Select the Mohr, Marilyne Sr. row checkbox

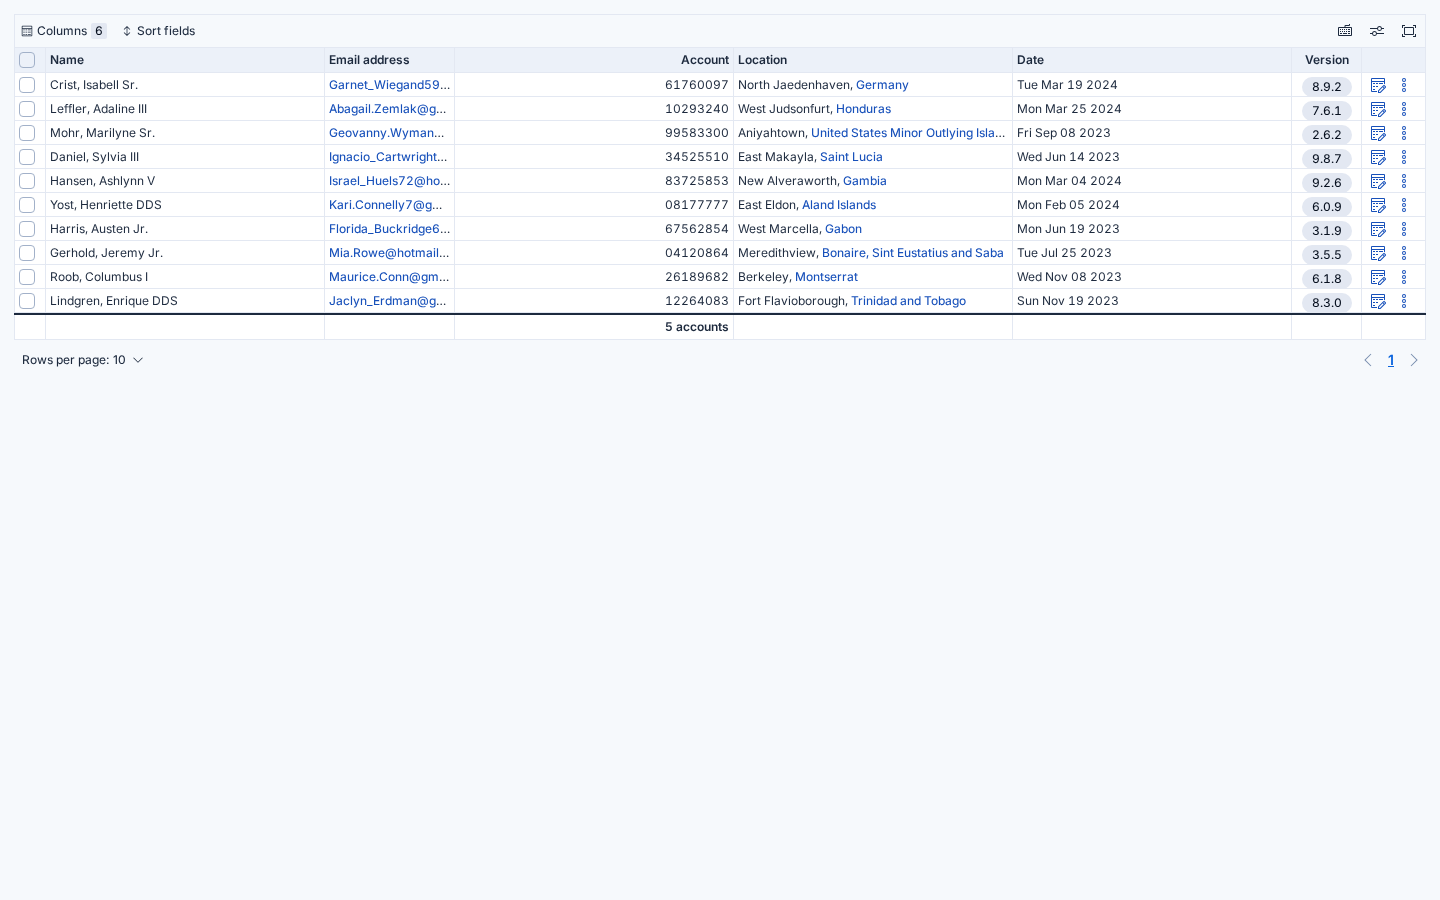[x=27, y=133]
